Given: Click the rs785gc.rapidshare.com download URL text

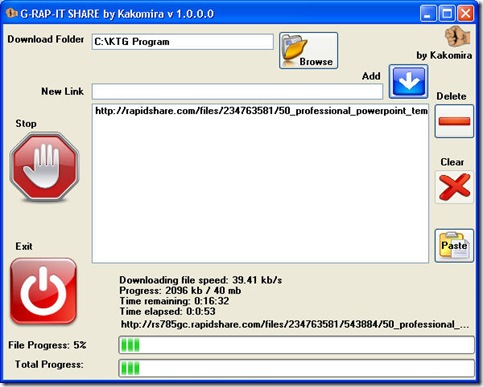Looking at the screenshot, I should coord(295,324).
